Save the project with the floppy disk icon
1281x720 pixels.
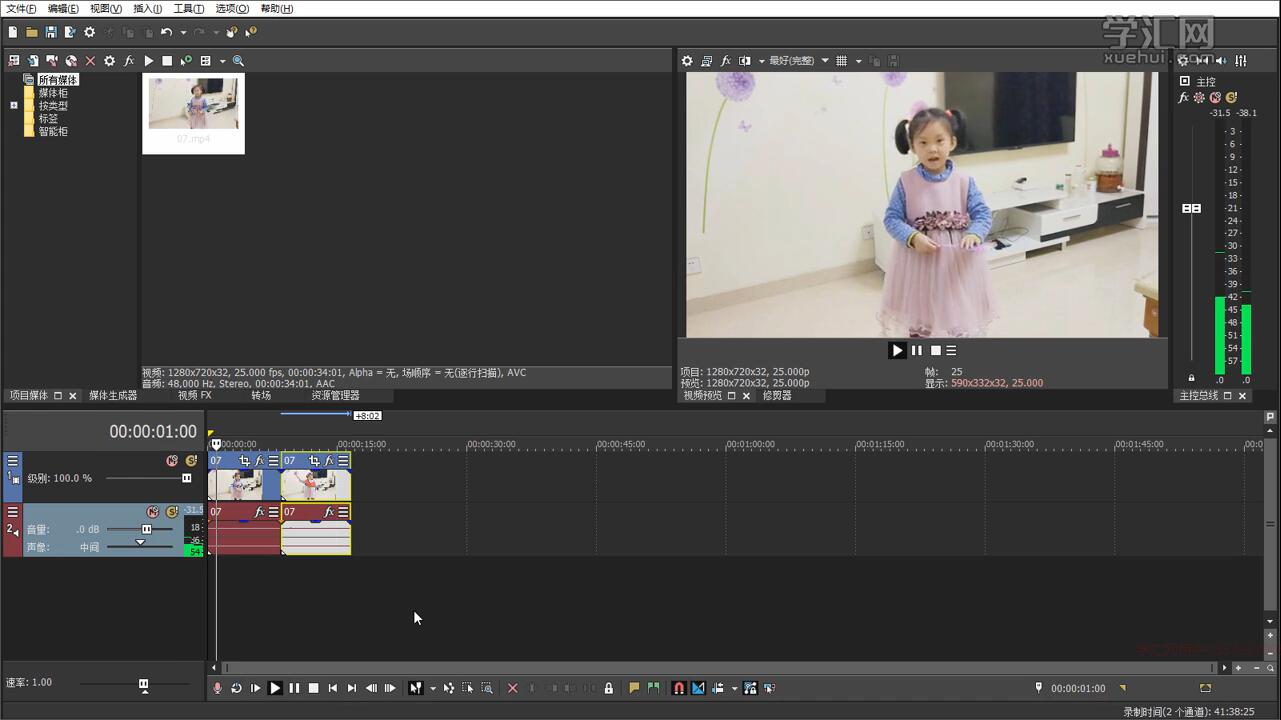click(x=51, y=32)
